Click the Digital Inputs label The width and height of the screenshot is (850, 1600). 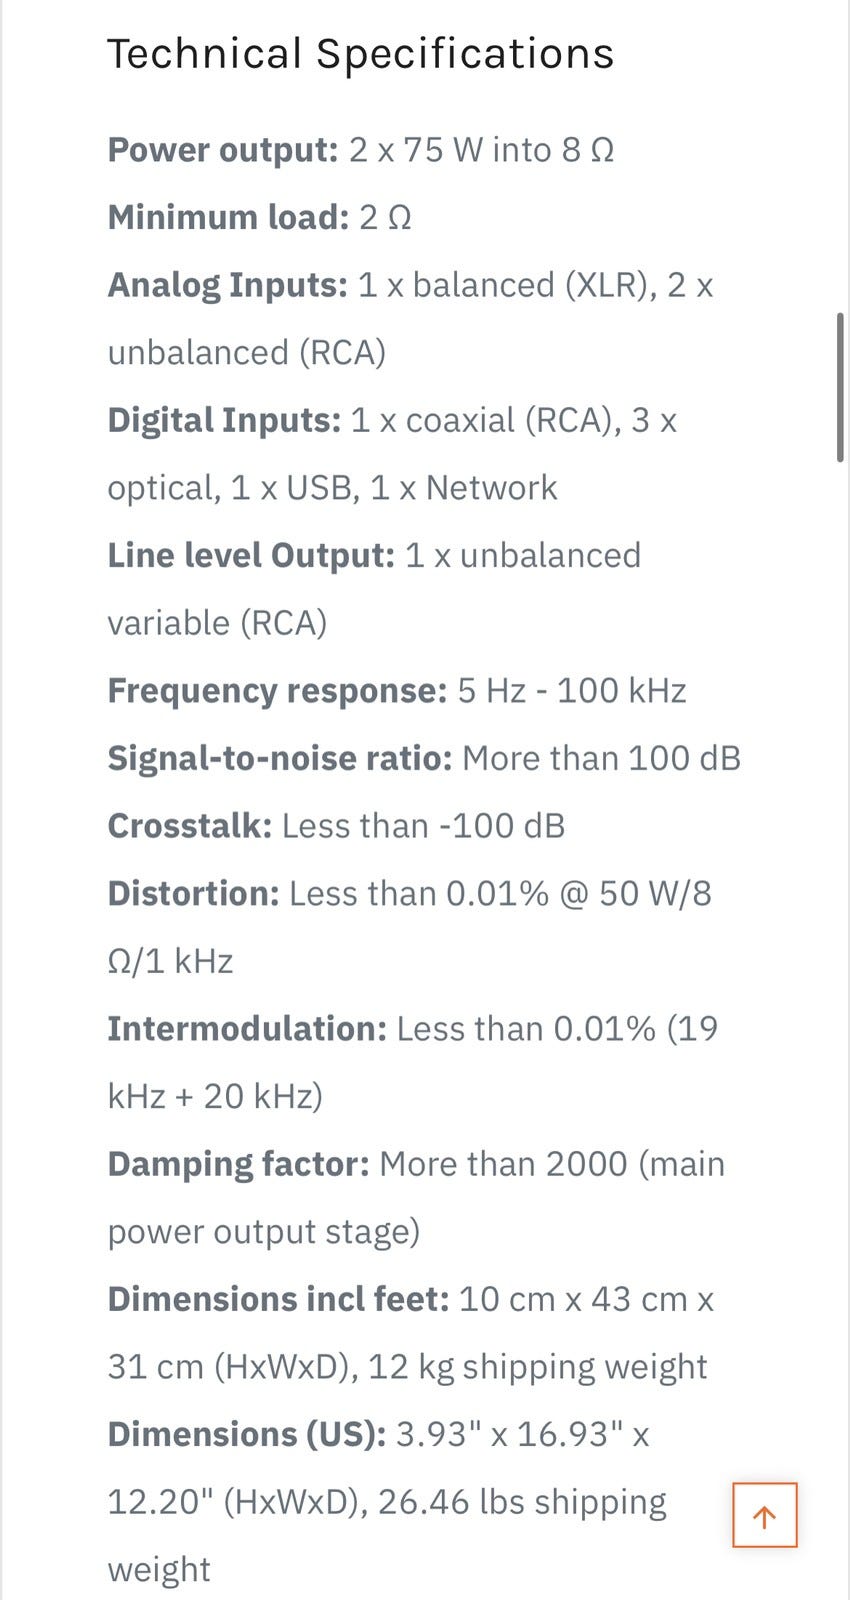[x=224, y=421]
